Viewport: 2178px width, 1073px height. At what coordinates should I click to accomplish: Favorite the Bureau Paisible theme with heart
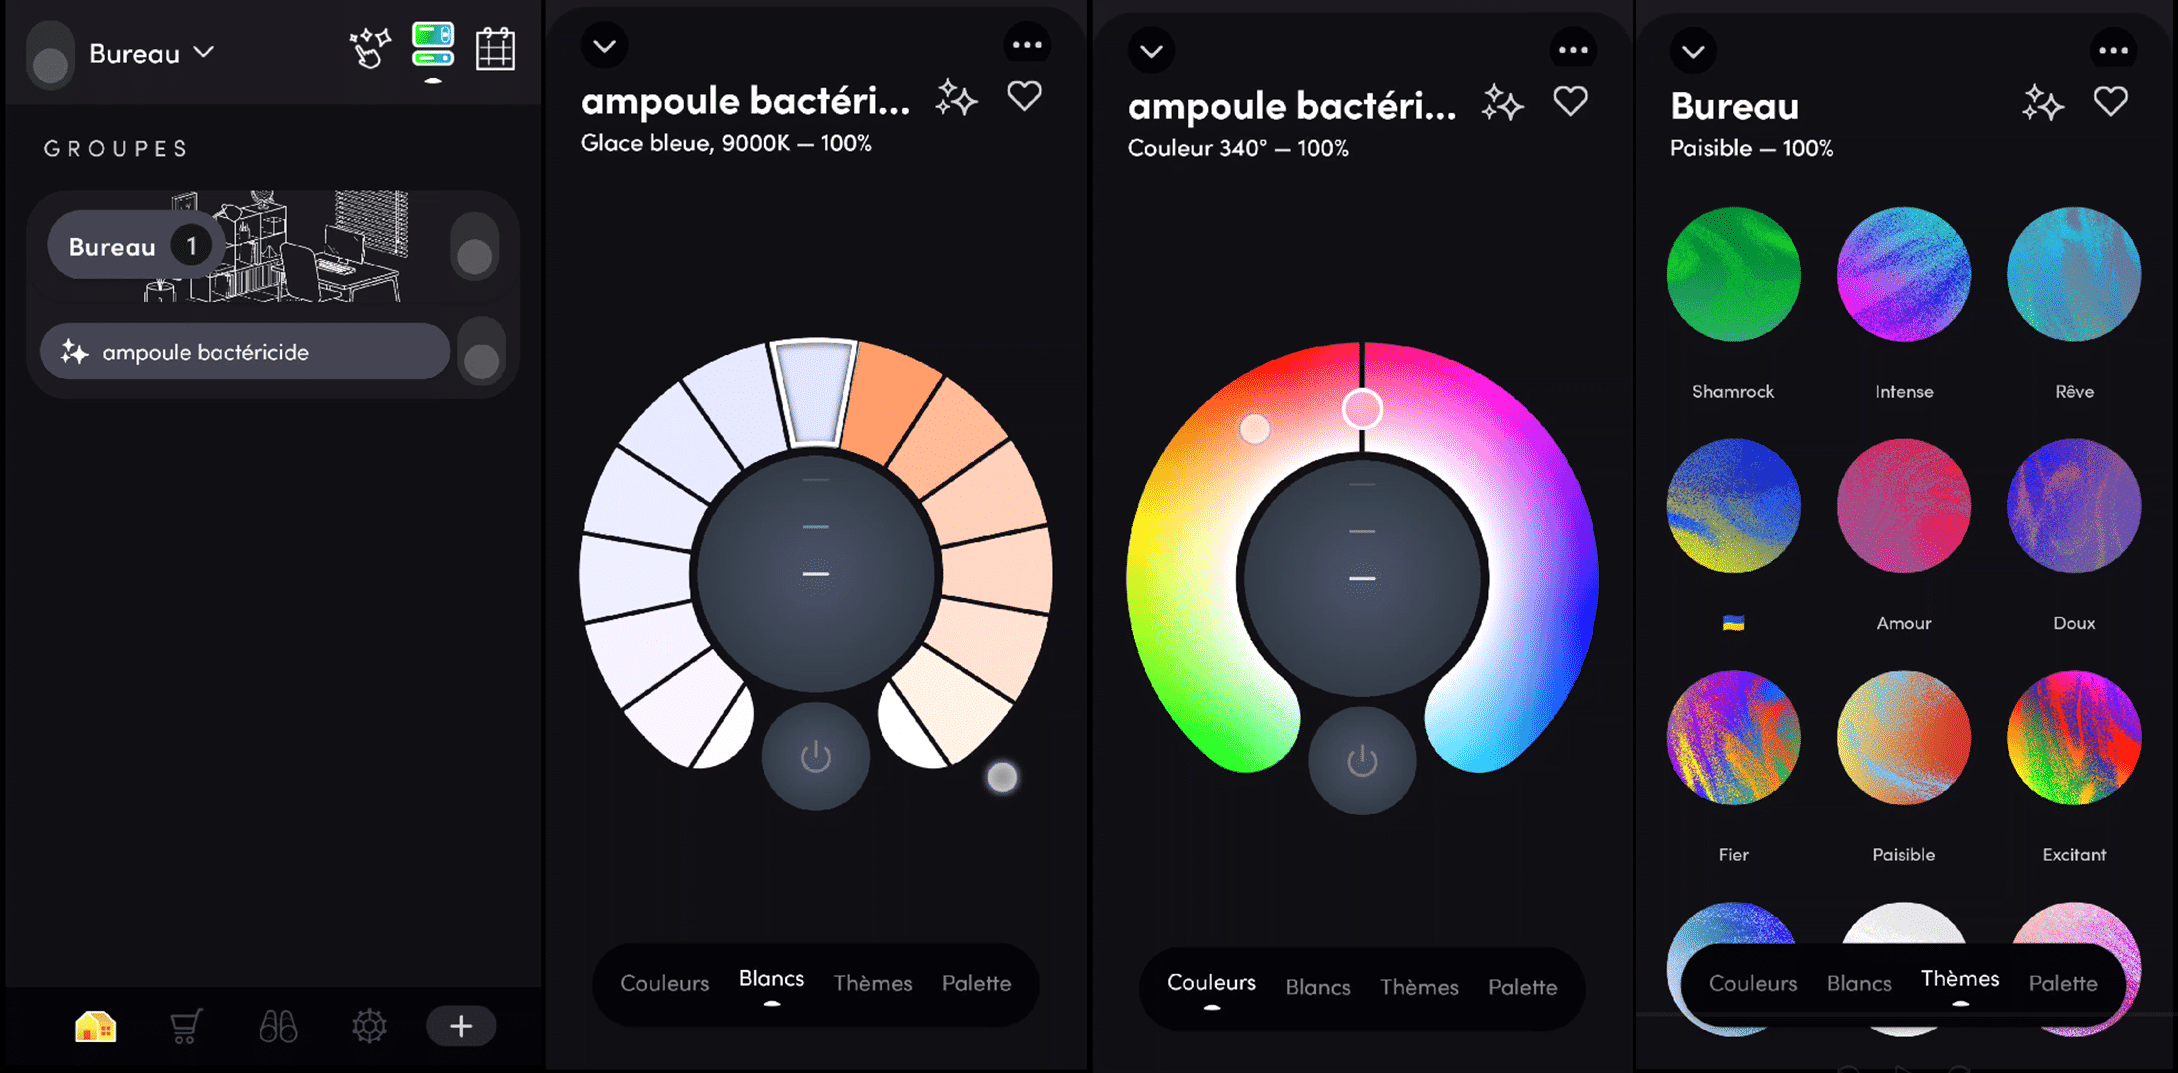2111,101
